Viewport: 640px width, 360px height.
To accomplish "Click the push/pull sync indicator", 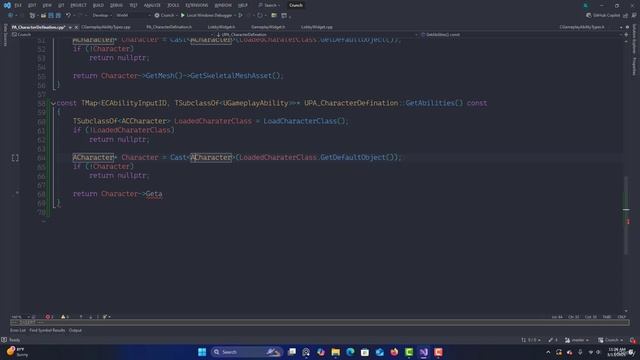I will pyautogui.click(x=531, y=340).
